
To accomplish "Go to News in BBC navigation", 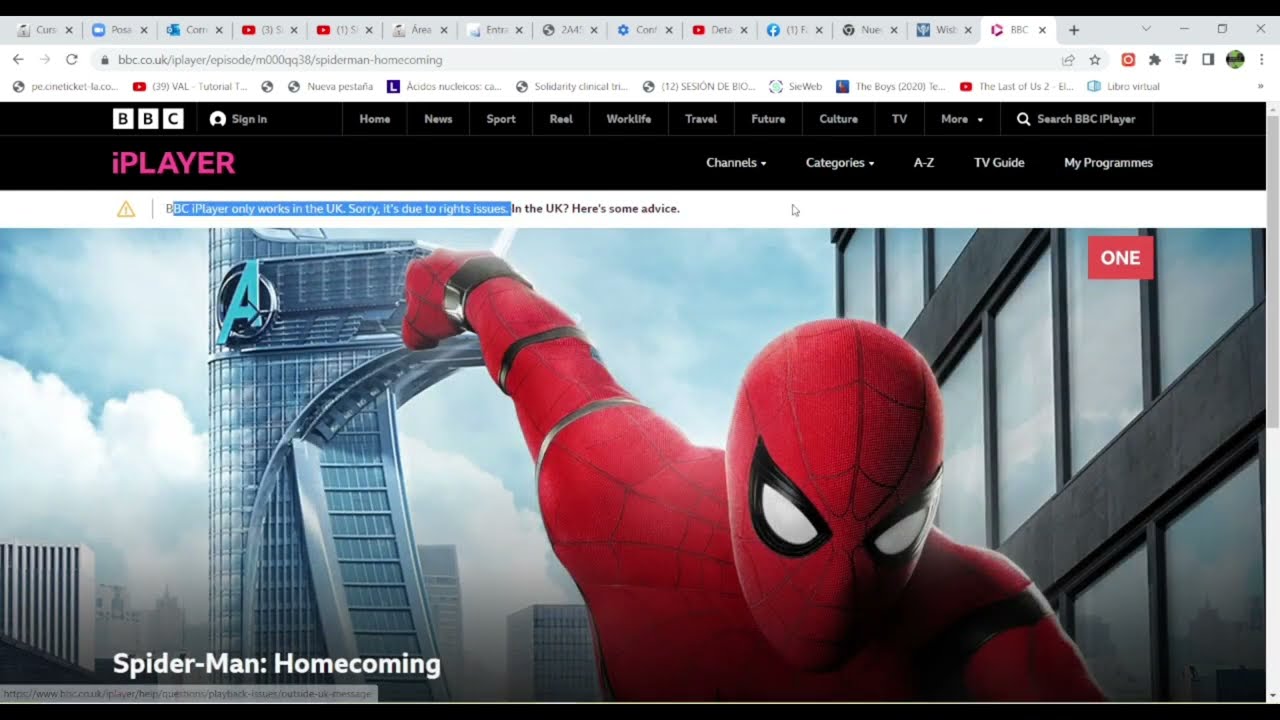I will [x=438, y=119].
